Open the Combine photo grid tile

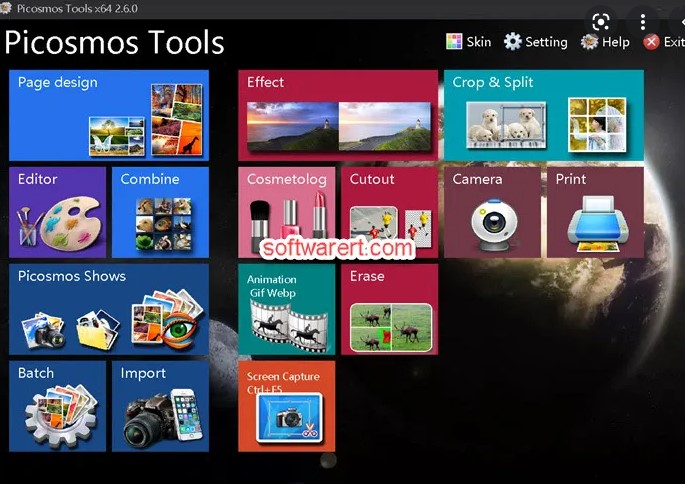click(x=160, y=212)
